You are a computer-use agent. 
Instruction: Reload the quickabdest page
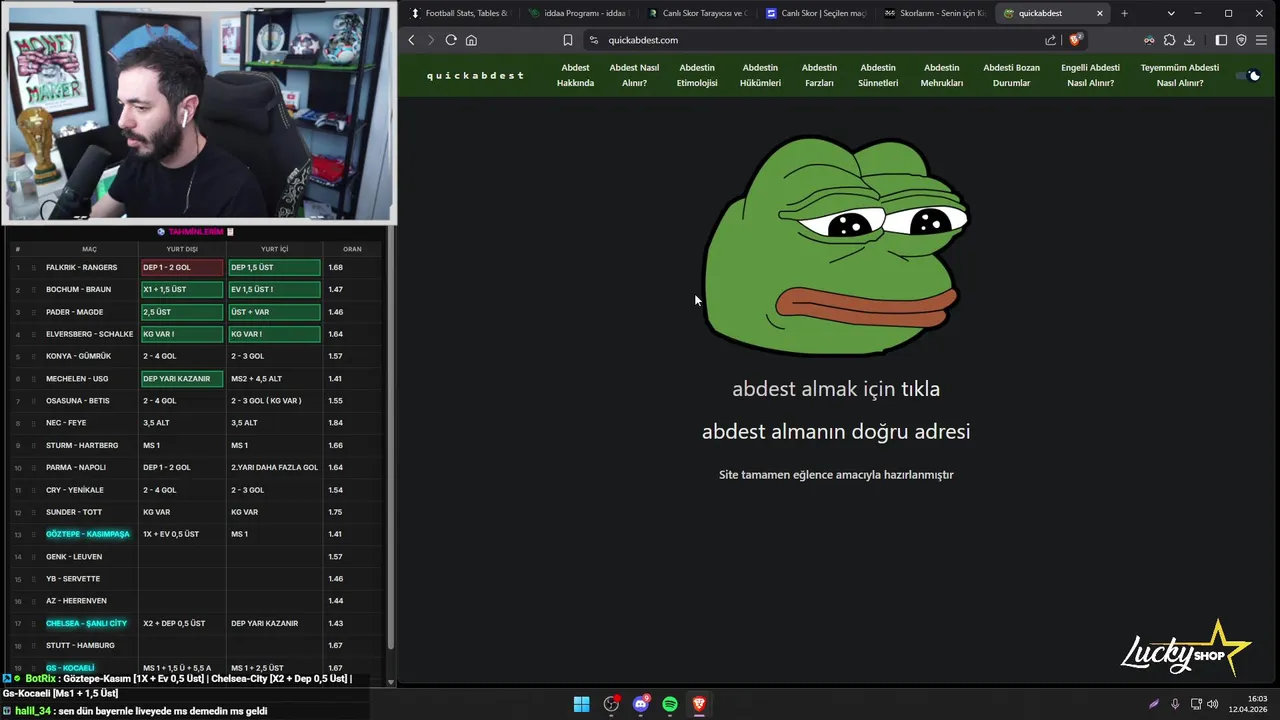pos(451,40)
